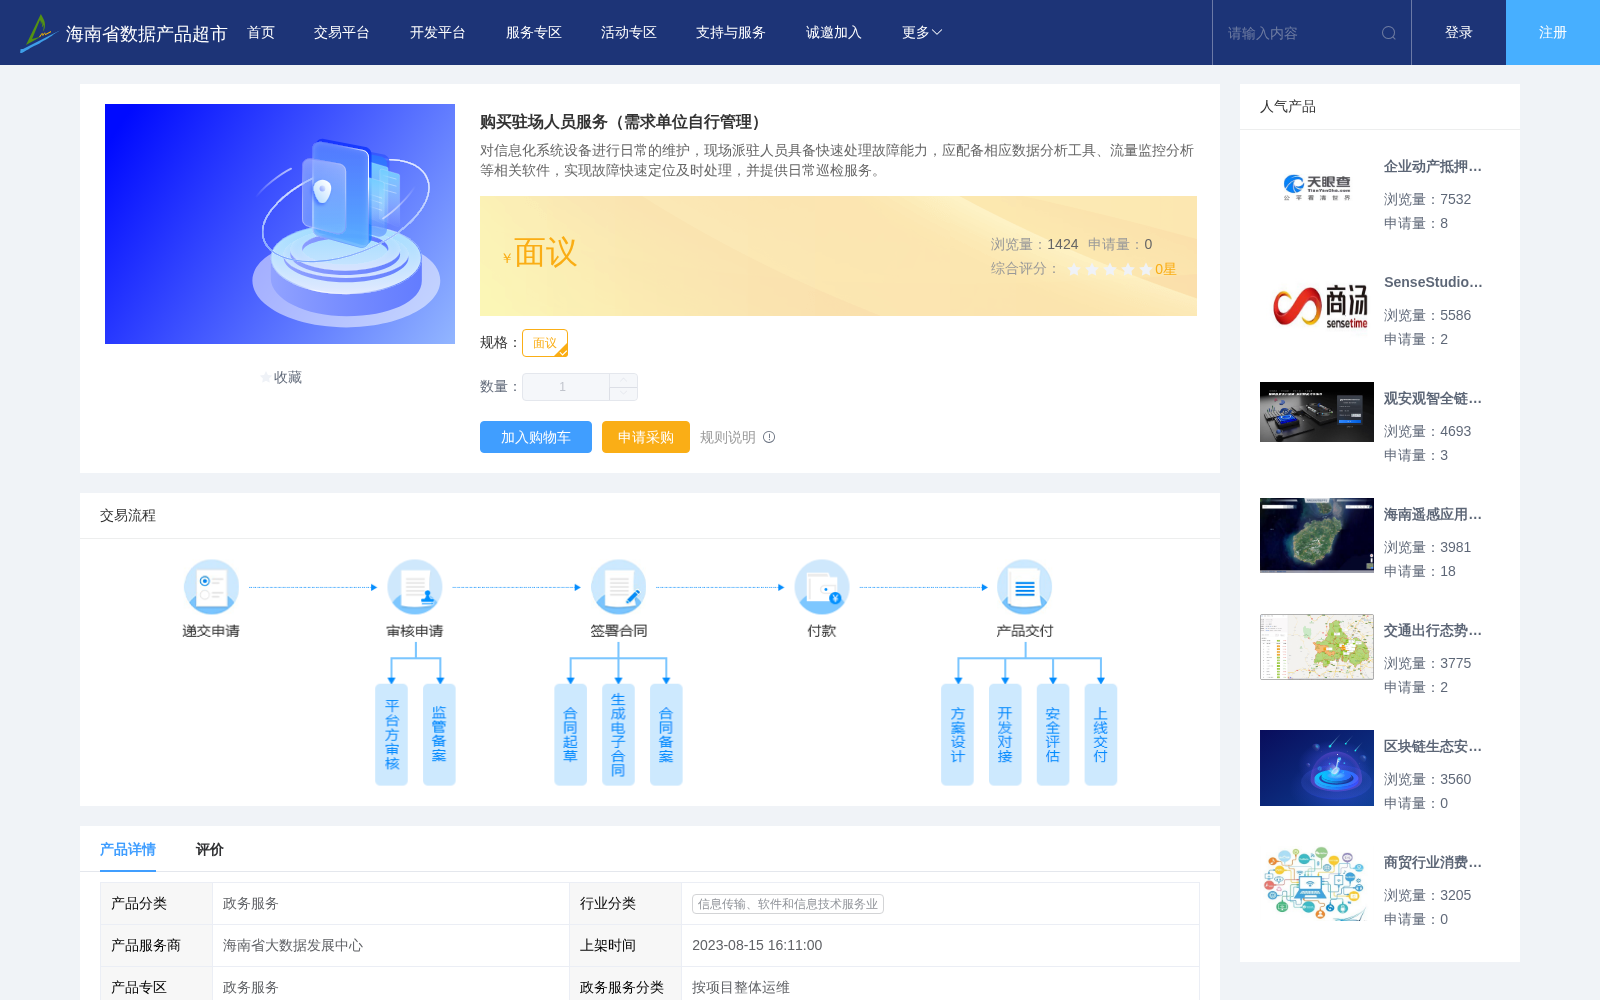The image size is (1600, 1000).
Task: Click the site logo in the header
Action: pyautogui.click(x=123, y=33)
